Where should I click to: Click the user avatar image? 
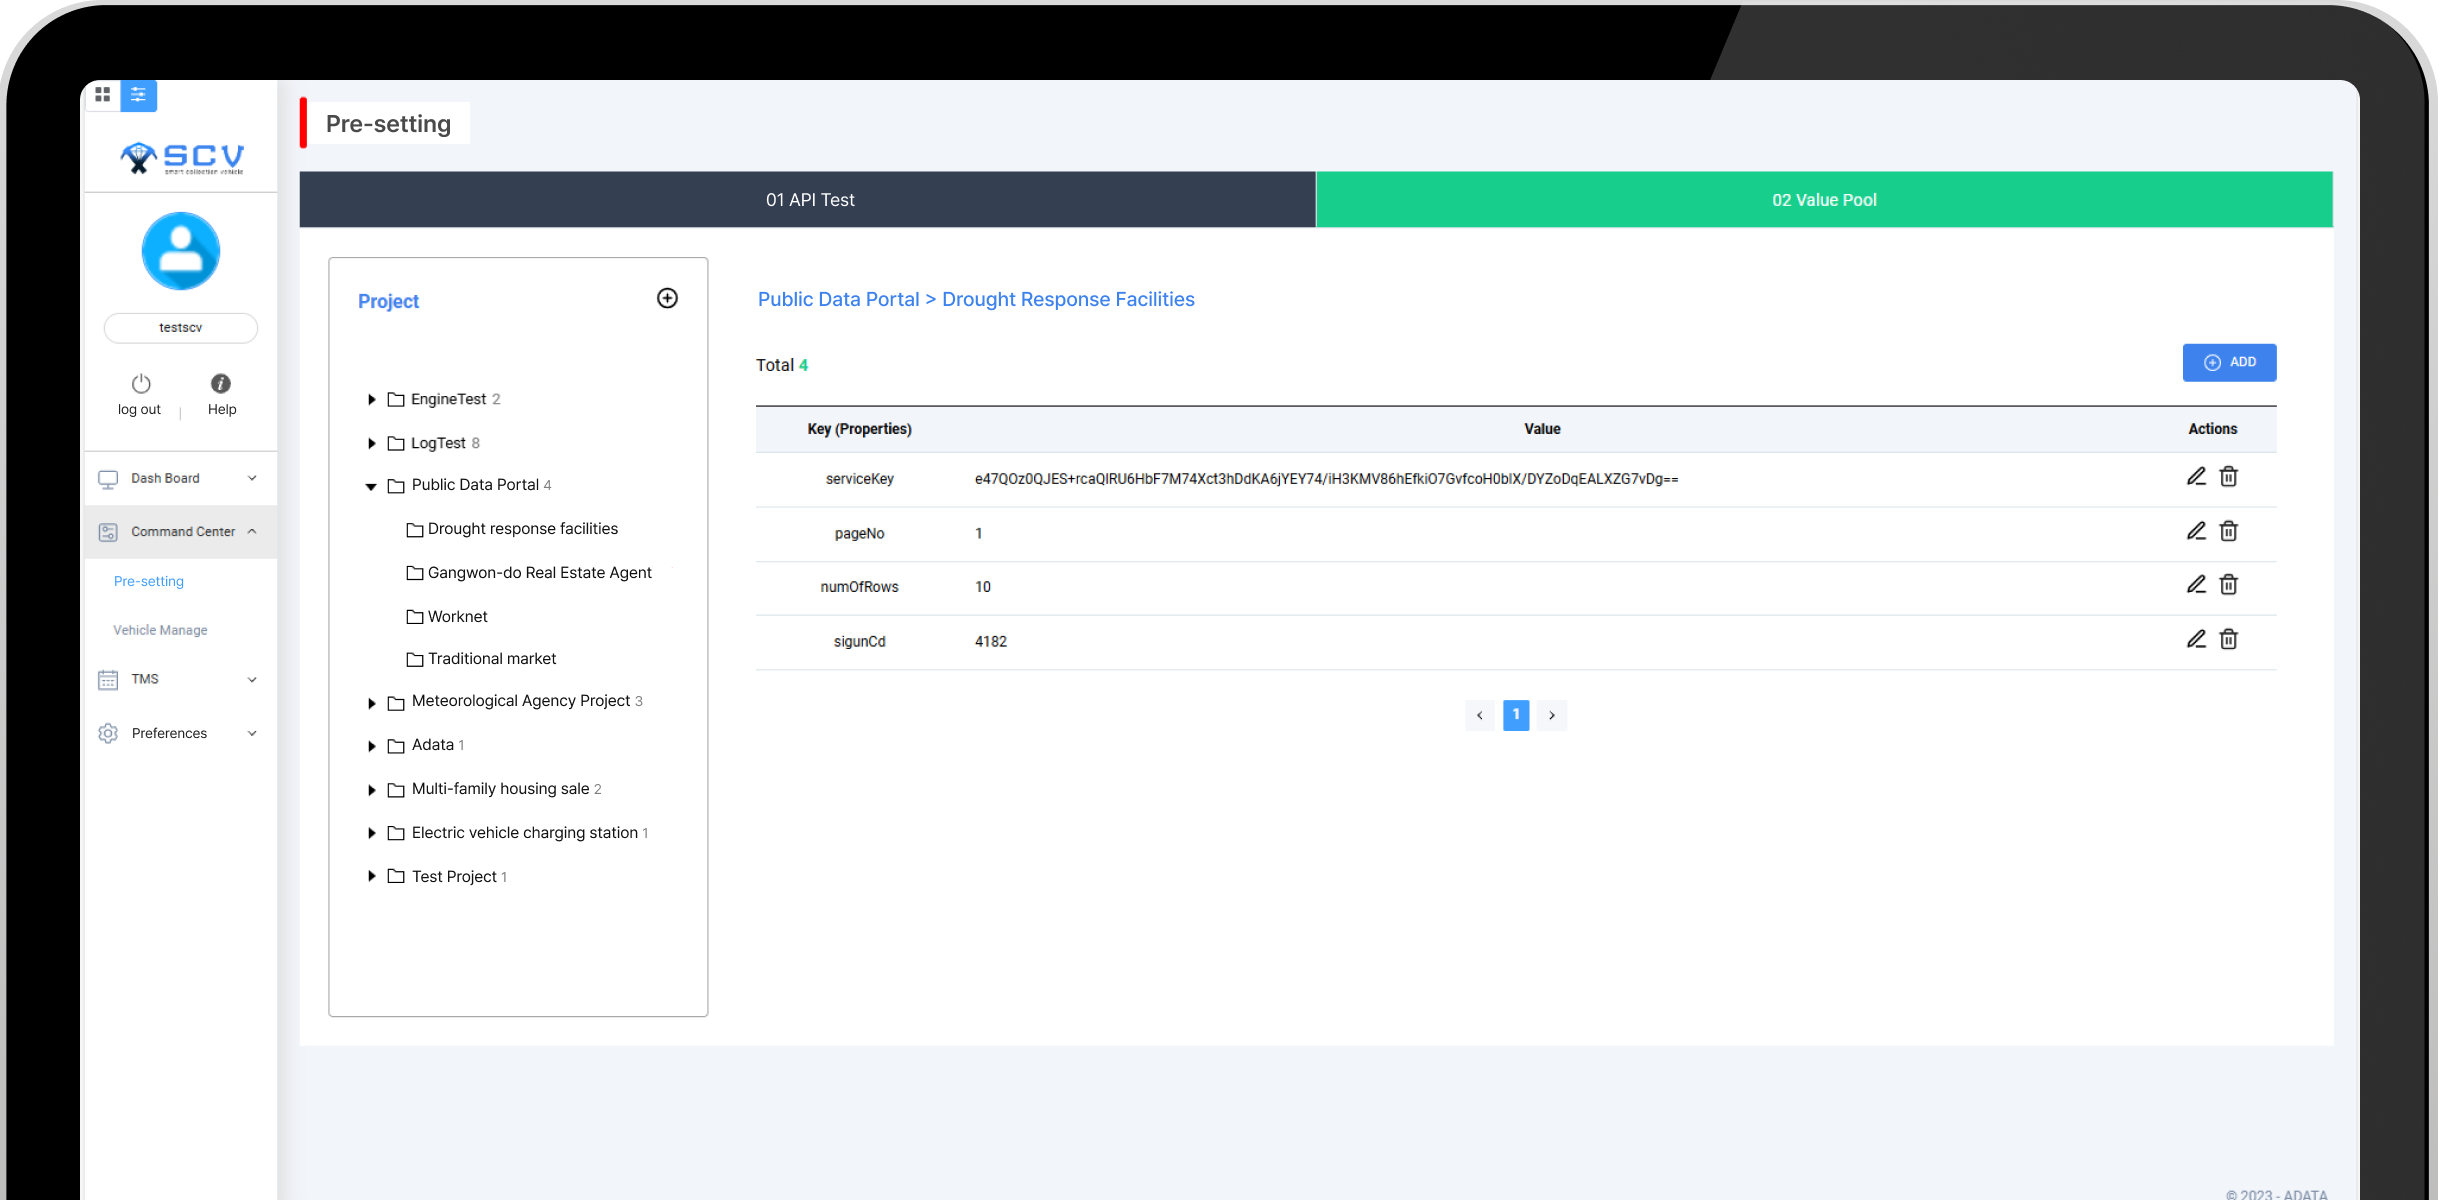[x=181, y=251]
